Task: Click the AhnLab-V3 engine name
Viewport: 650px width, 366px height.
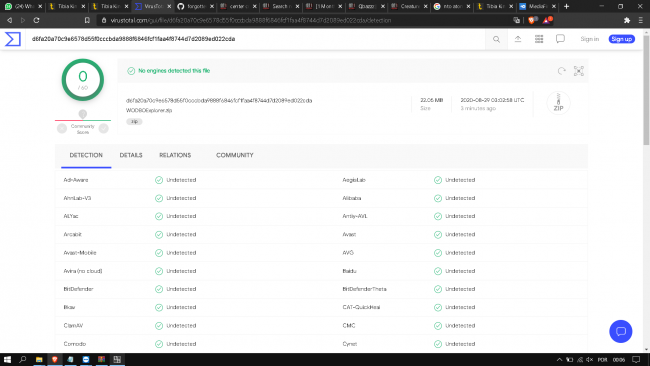Action: pyautogui.click(x=77, y=198)
